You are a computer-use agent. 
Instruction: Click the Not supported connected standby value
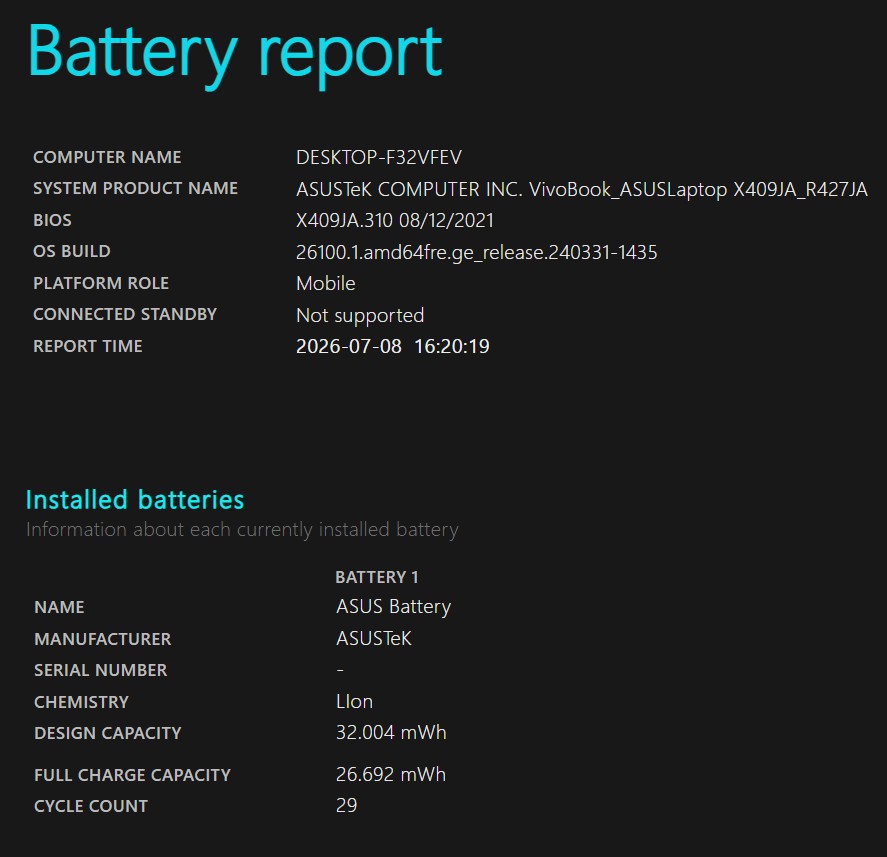[360, 316]
